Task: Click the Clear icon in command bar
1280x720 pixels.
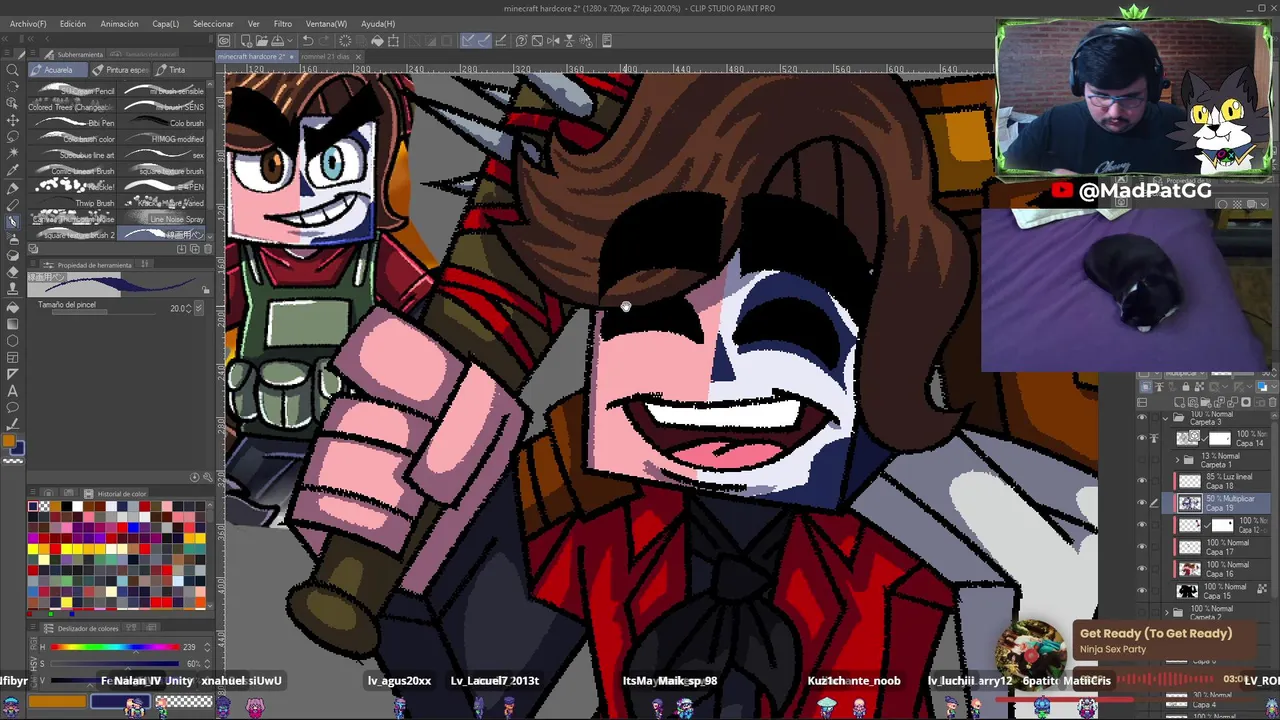Action: point(345,41)
